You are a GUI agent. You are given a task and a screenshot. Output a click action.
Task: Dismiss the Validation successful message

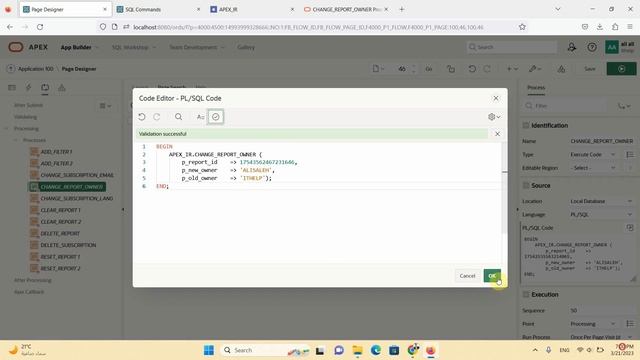coord(497,134)
